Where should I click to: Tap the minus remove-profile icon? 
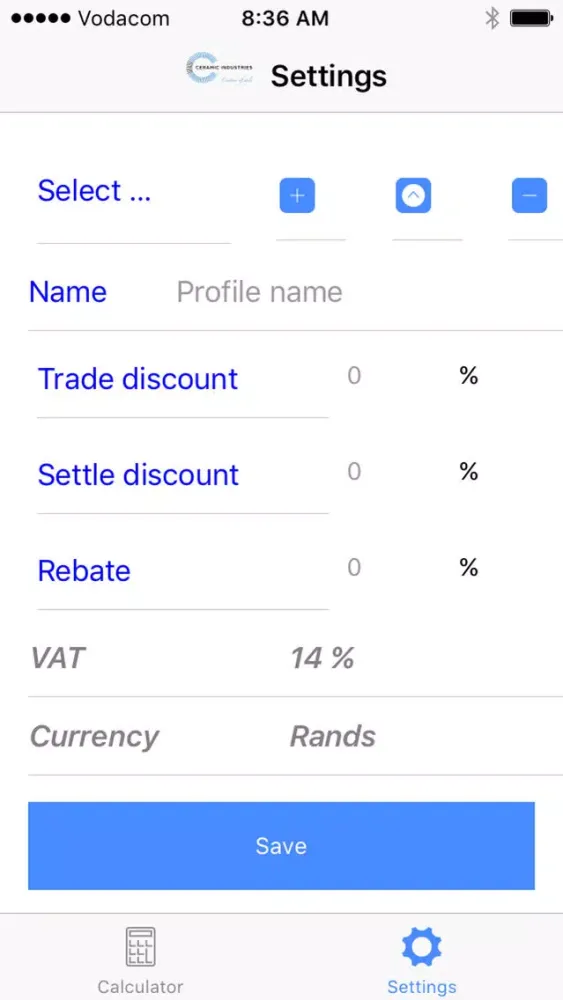tap(529, 195)
